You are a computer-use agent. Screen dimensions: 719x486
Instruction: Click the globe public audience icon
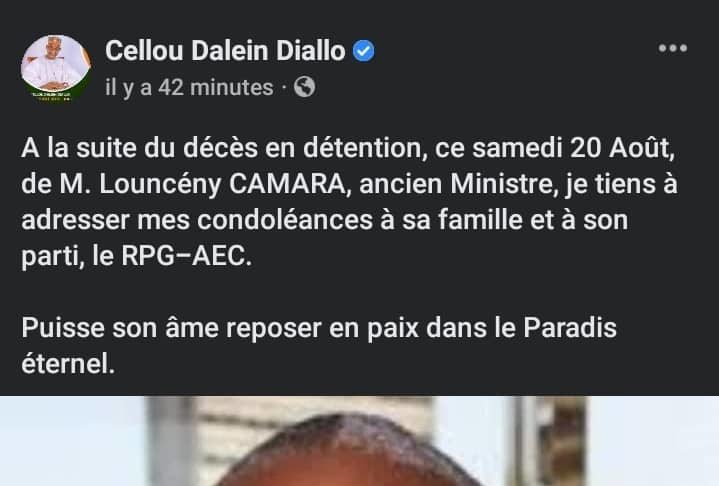click(x=304, y=87)
